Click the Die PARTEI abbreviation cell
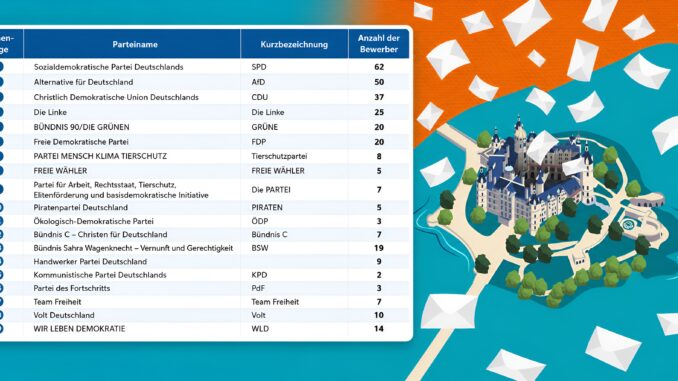678x381 pixels. (x=271, y=190)
